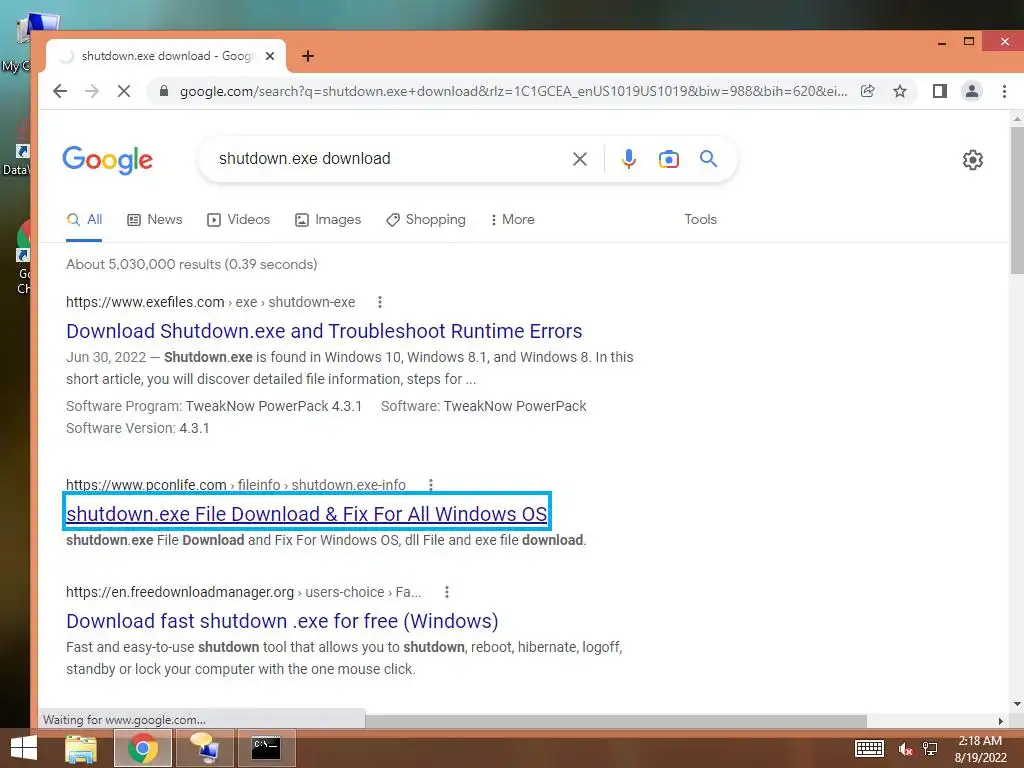The height and width of the screenshot is (768, 1024).
Task: Click the horizontal scrollbar right arrow
Action: coord(1000,721)
